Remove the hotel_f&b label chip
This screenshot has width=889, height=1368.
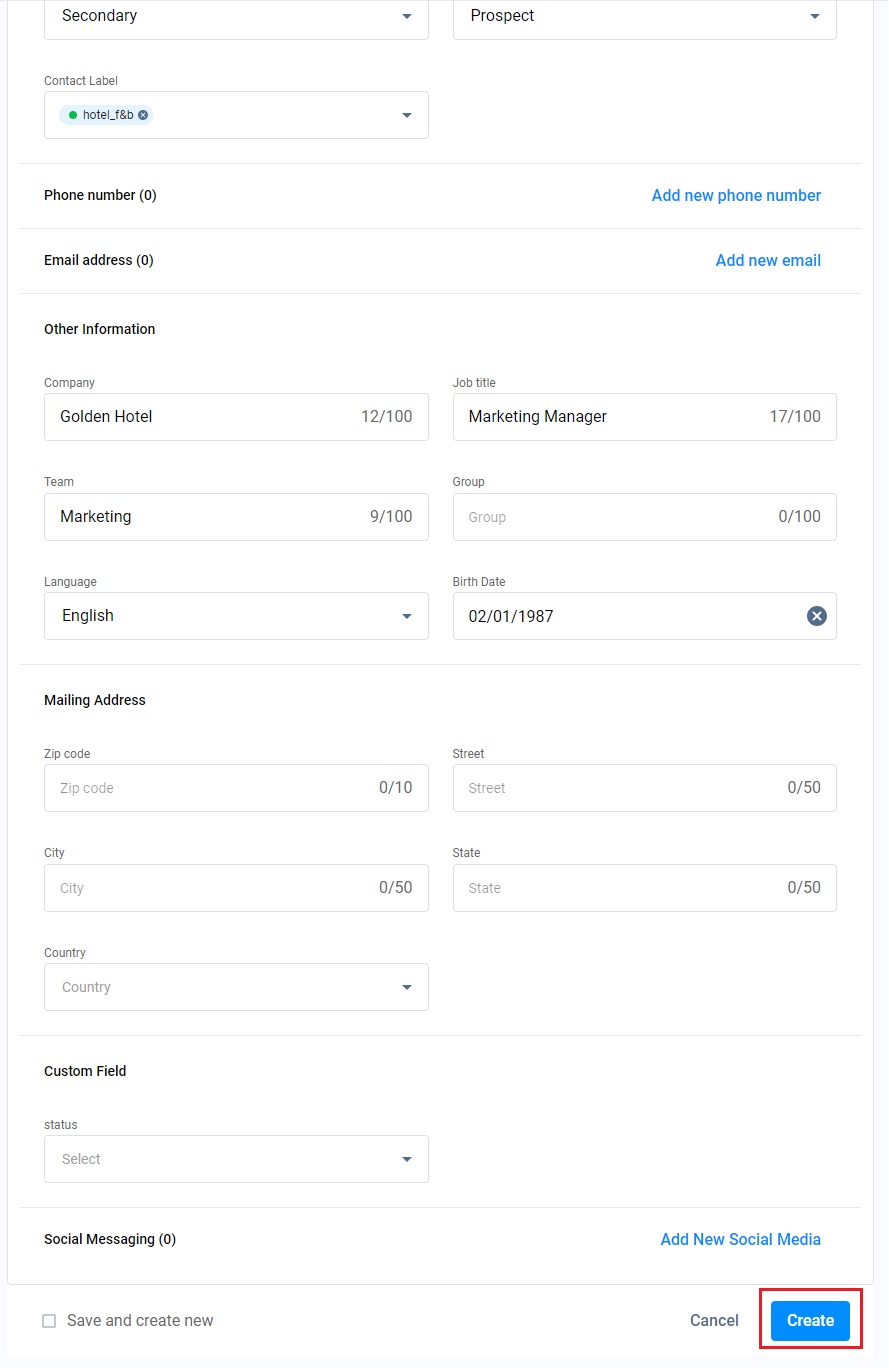pyautogui.click(x=143, y=115)
